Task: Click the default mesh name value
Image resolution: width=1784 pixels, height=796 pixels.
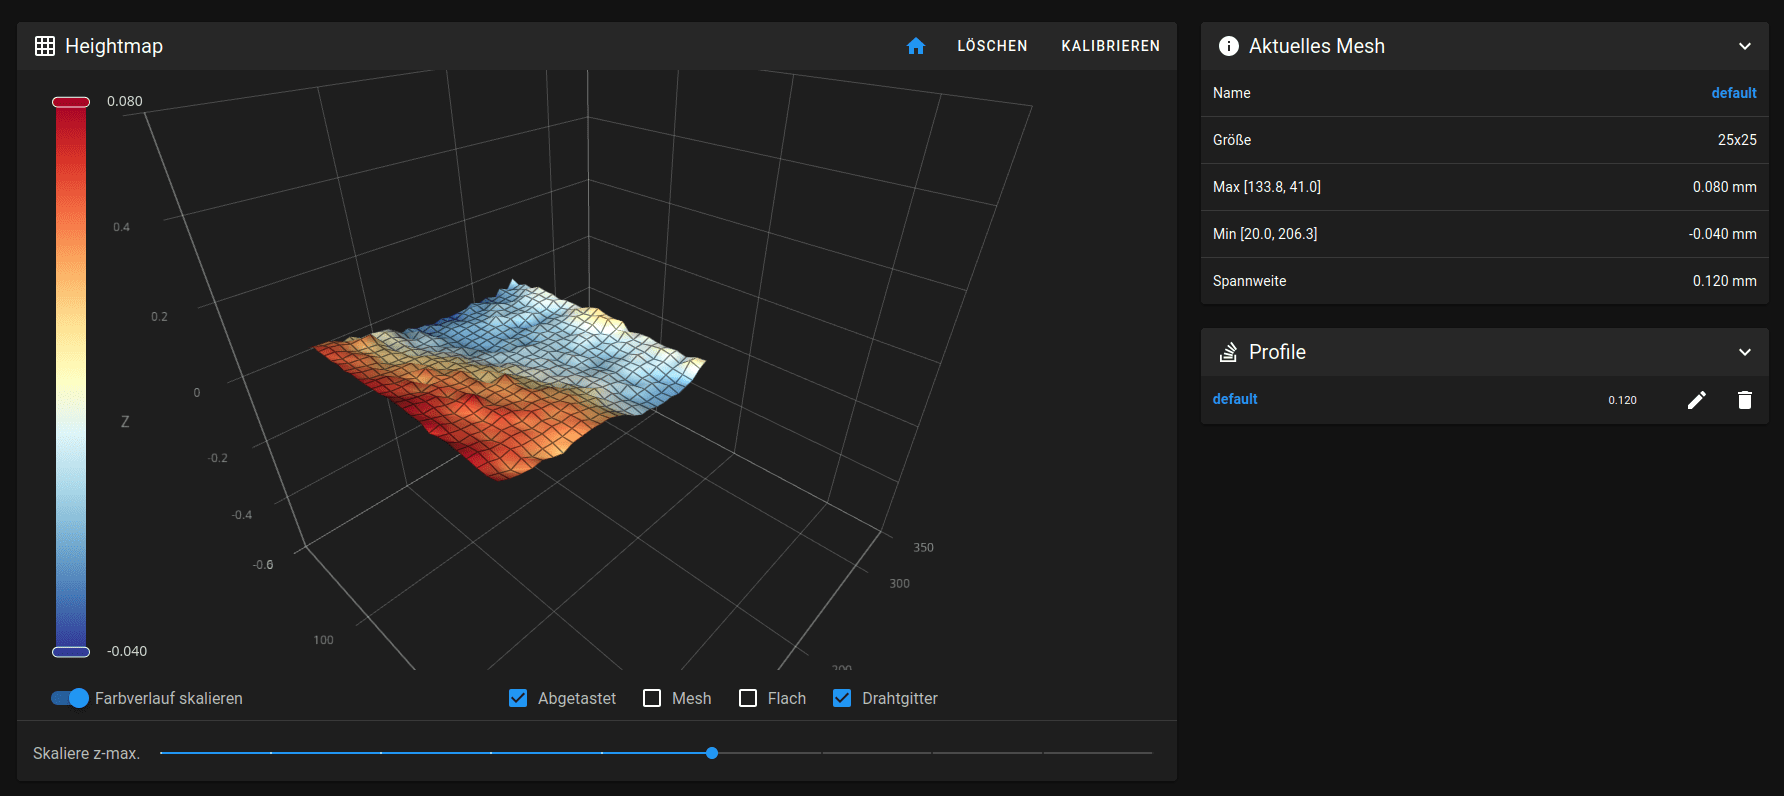Action: tap(1734, 93)
